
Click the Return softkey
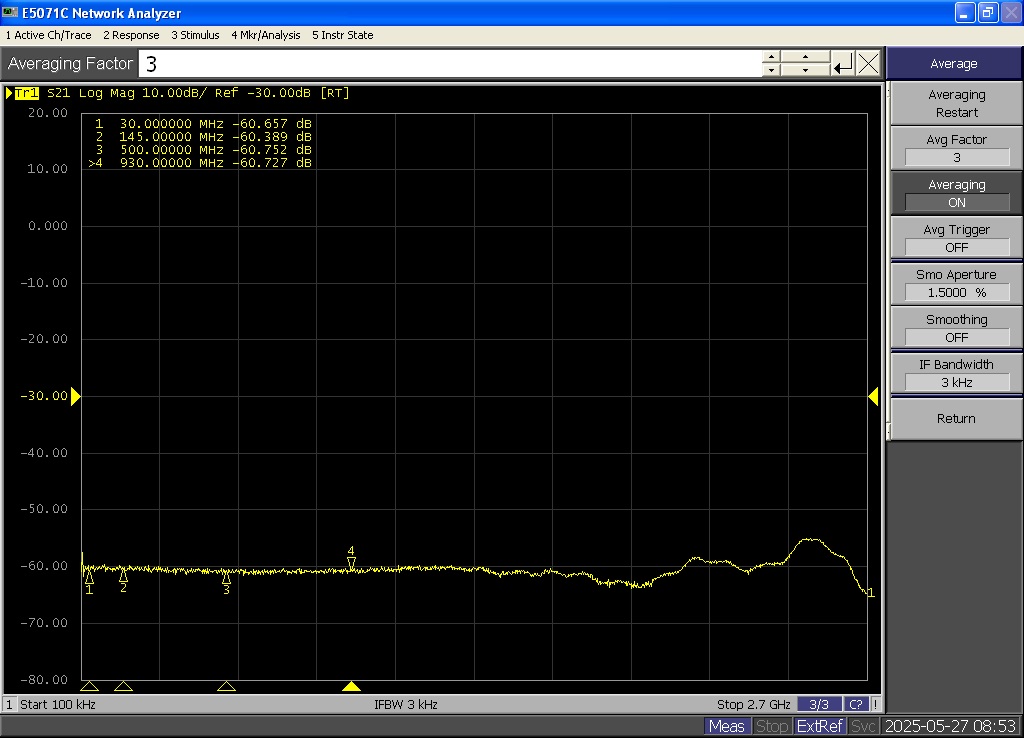(956, 419)
